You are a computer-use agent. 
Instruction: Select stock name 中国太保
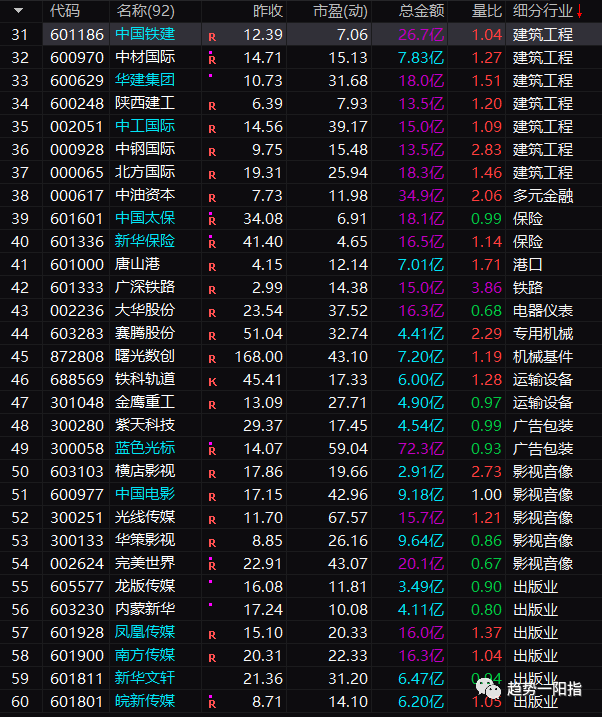[145, 218]
